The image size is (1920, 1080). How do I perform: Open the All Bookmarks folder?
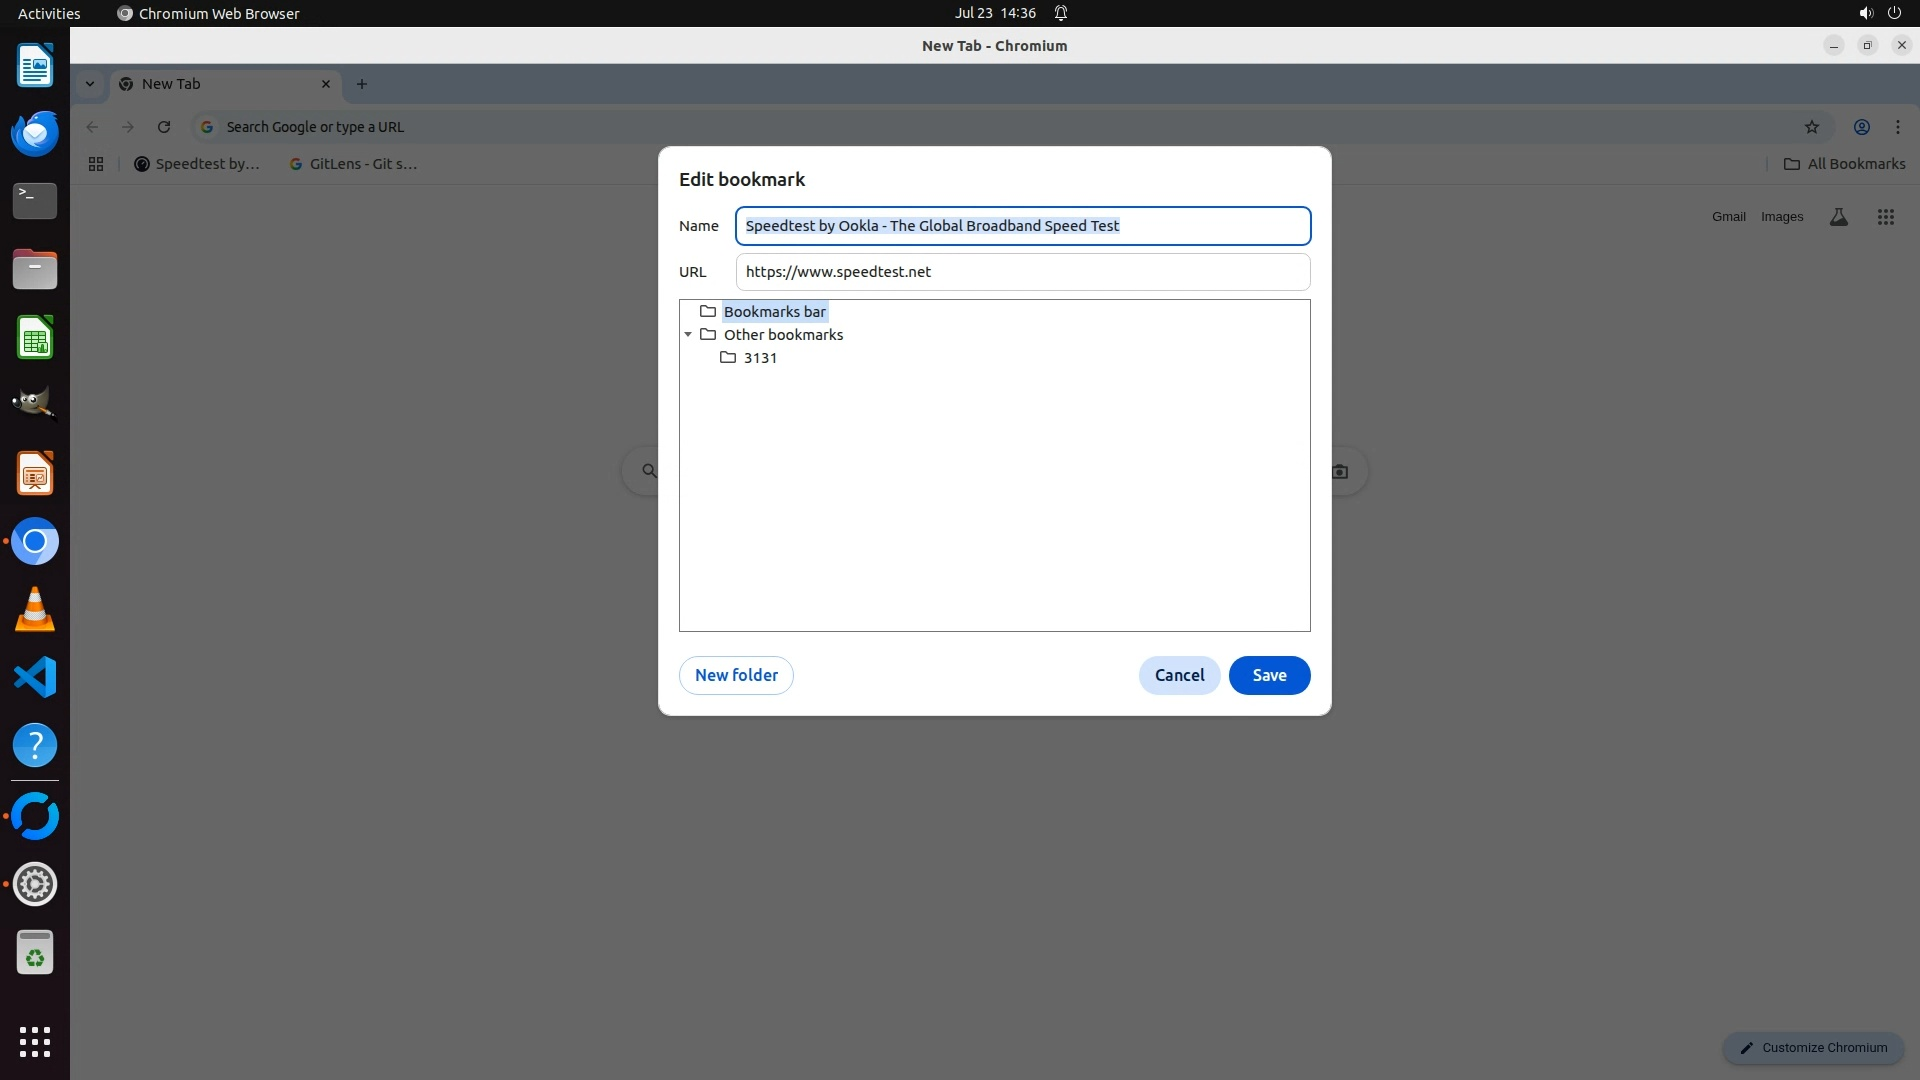click(x=1844, y=164)
